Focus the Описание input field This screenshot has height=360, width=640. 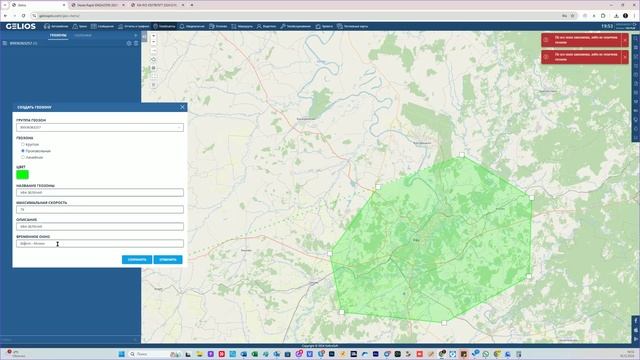(100, 227)
